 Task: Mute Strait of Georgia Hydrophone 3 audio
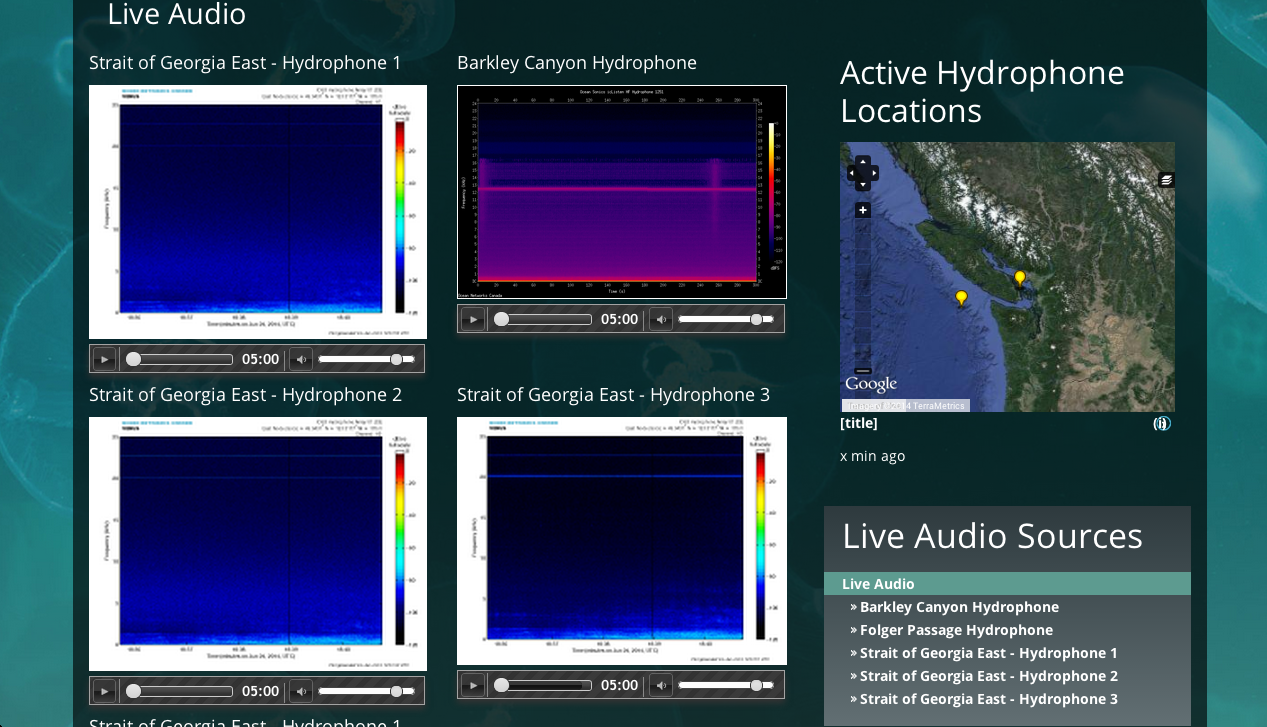[661, 685]
